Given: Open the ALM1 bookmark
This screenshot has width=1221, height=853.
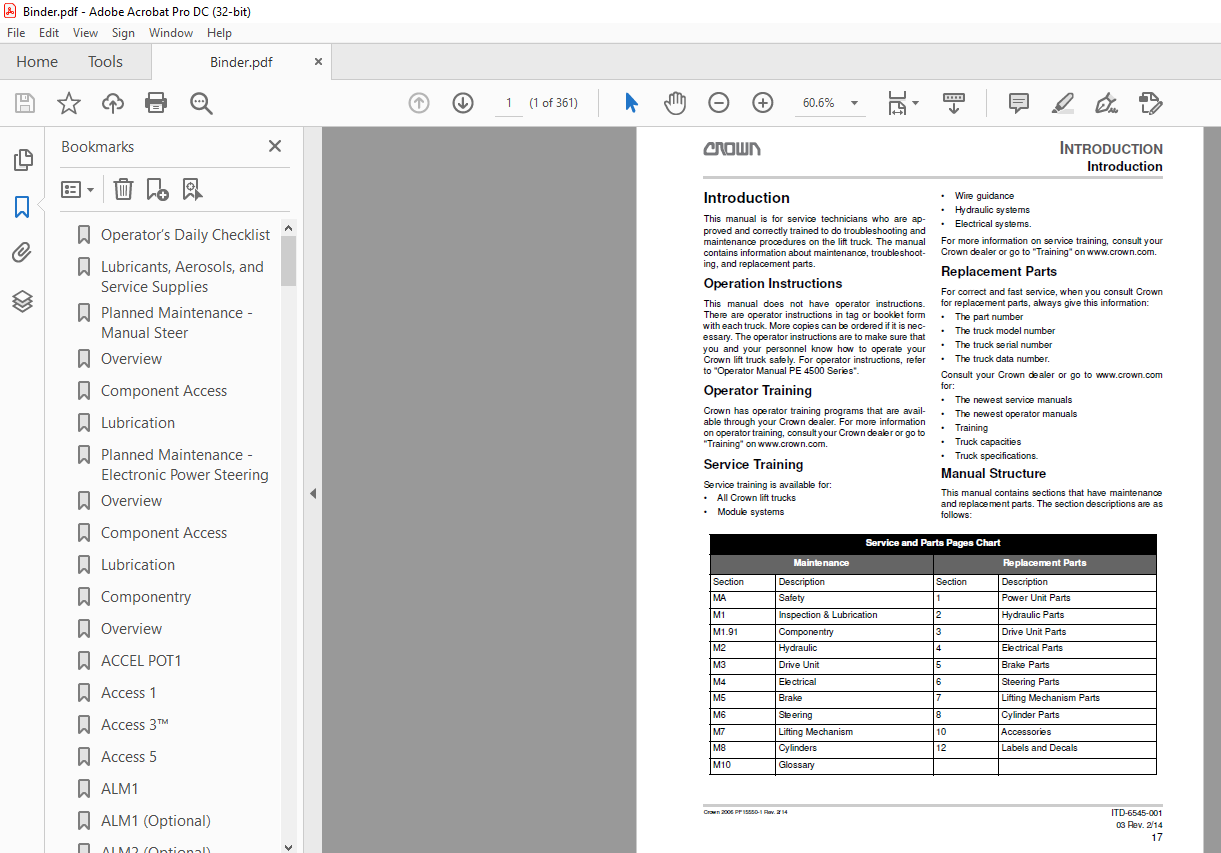Looking at the screenshot, I should point(120,789).
